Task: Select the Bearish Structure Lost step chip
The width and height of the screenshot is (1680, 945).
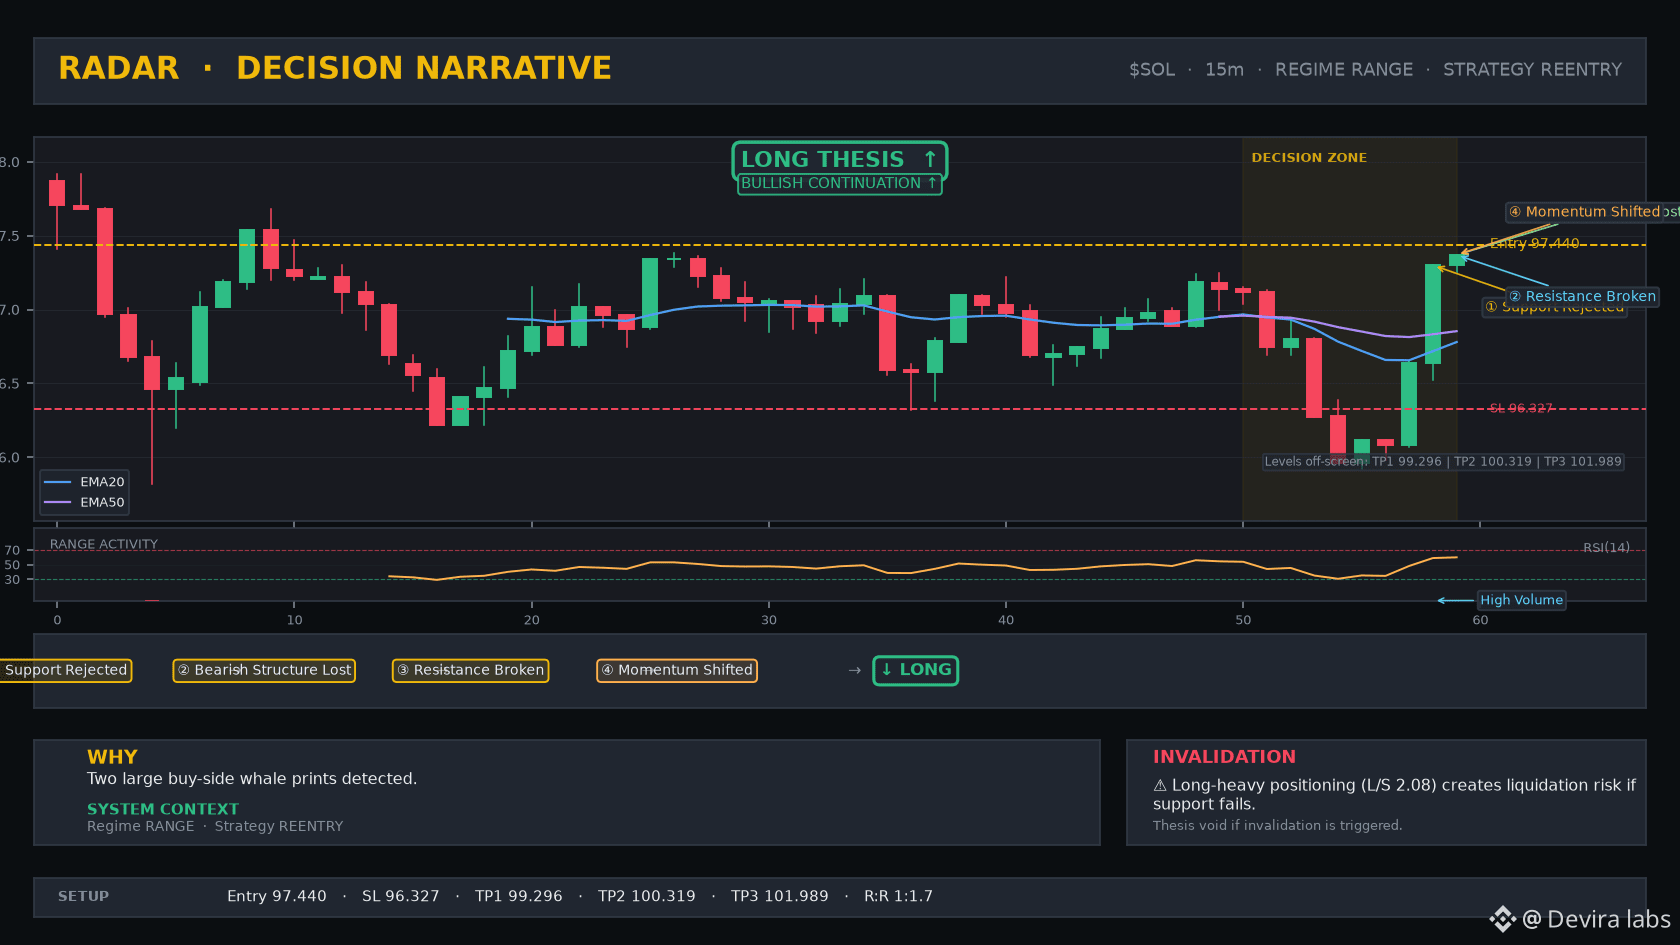Action: [x=264, y=670]
